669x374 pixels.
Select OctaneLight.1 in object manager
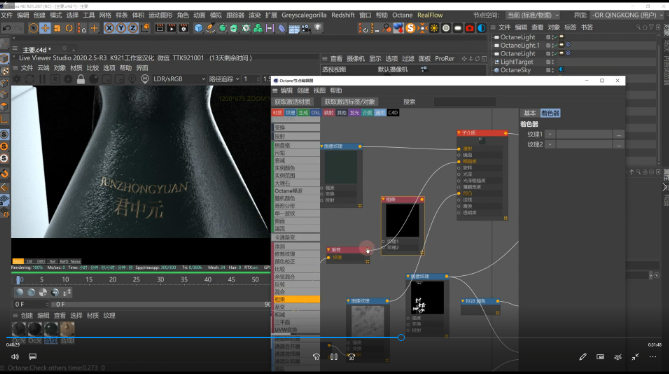[x=520, y=45]
